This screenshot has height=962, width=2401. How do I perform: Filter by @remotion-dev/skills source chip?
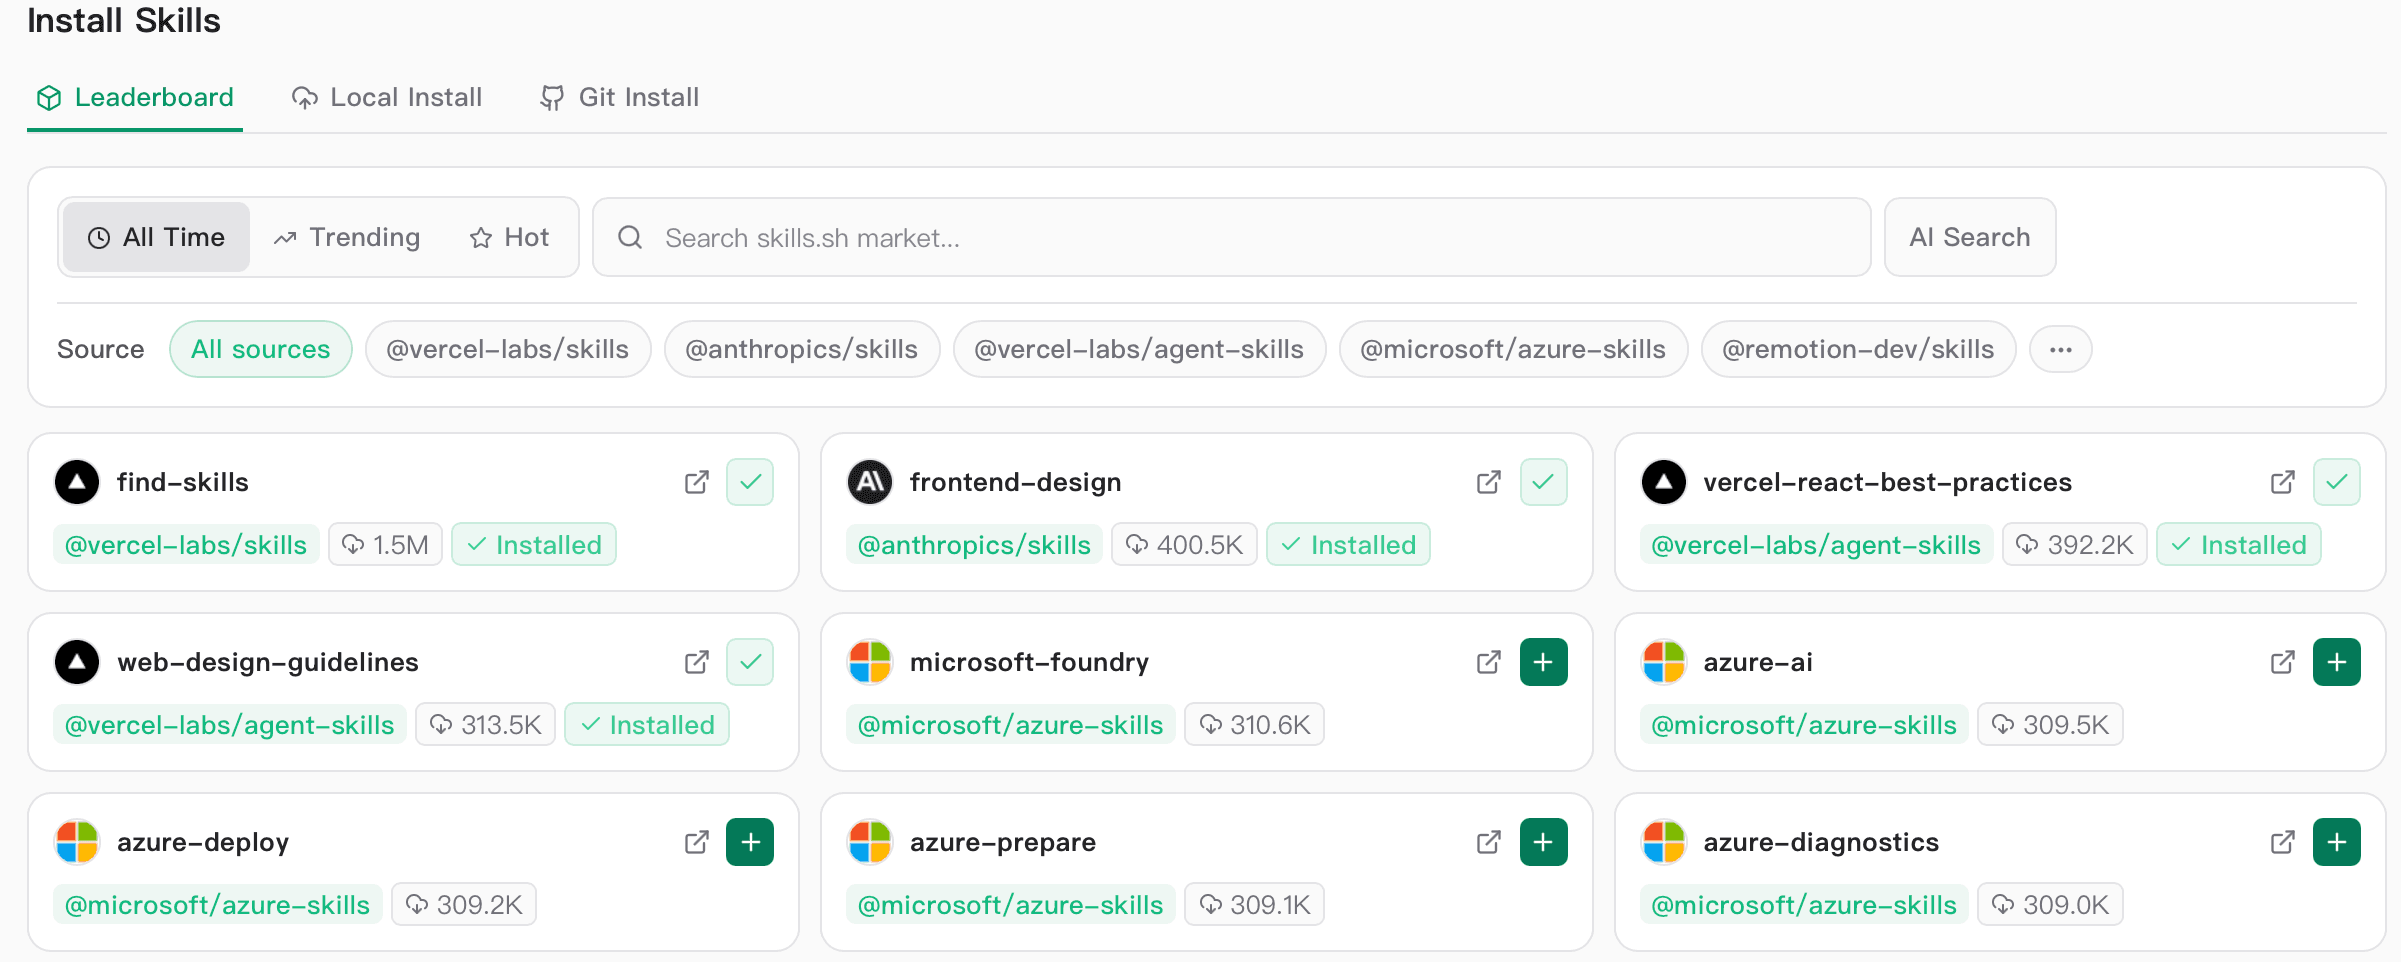point(1858,349)
